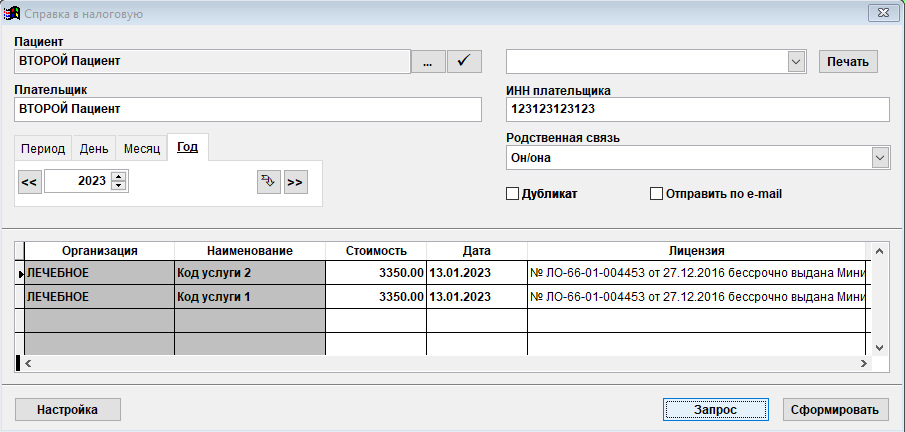Click the Сформировать button
This screenshot has height=432, width=905.
(x=834, y=409)
